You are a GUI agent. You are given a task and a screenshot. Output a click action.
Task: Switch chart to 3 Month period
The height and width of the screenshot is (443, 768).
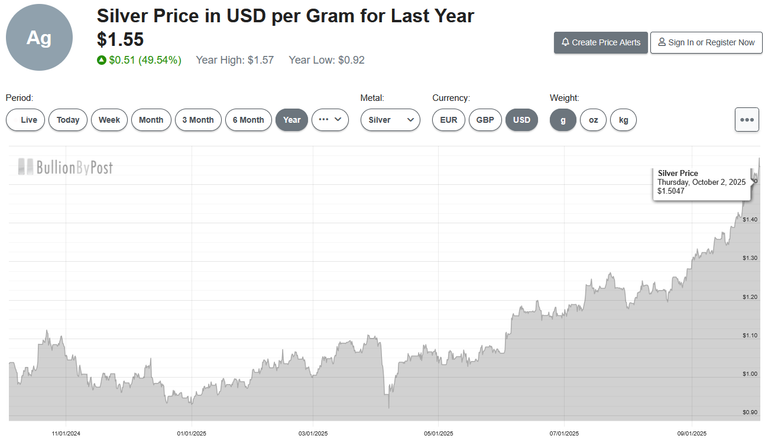pyautogui.click(x=196, y=120)
